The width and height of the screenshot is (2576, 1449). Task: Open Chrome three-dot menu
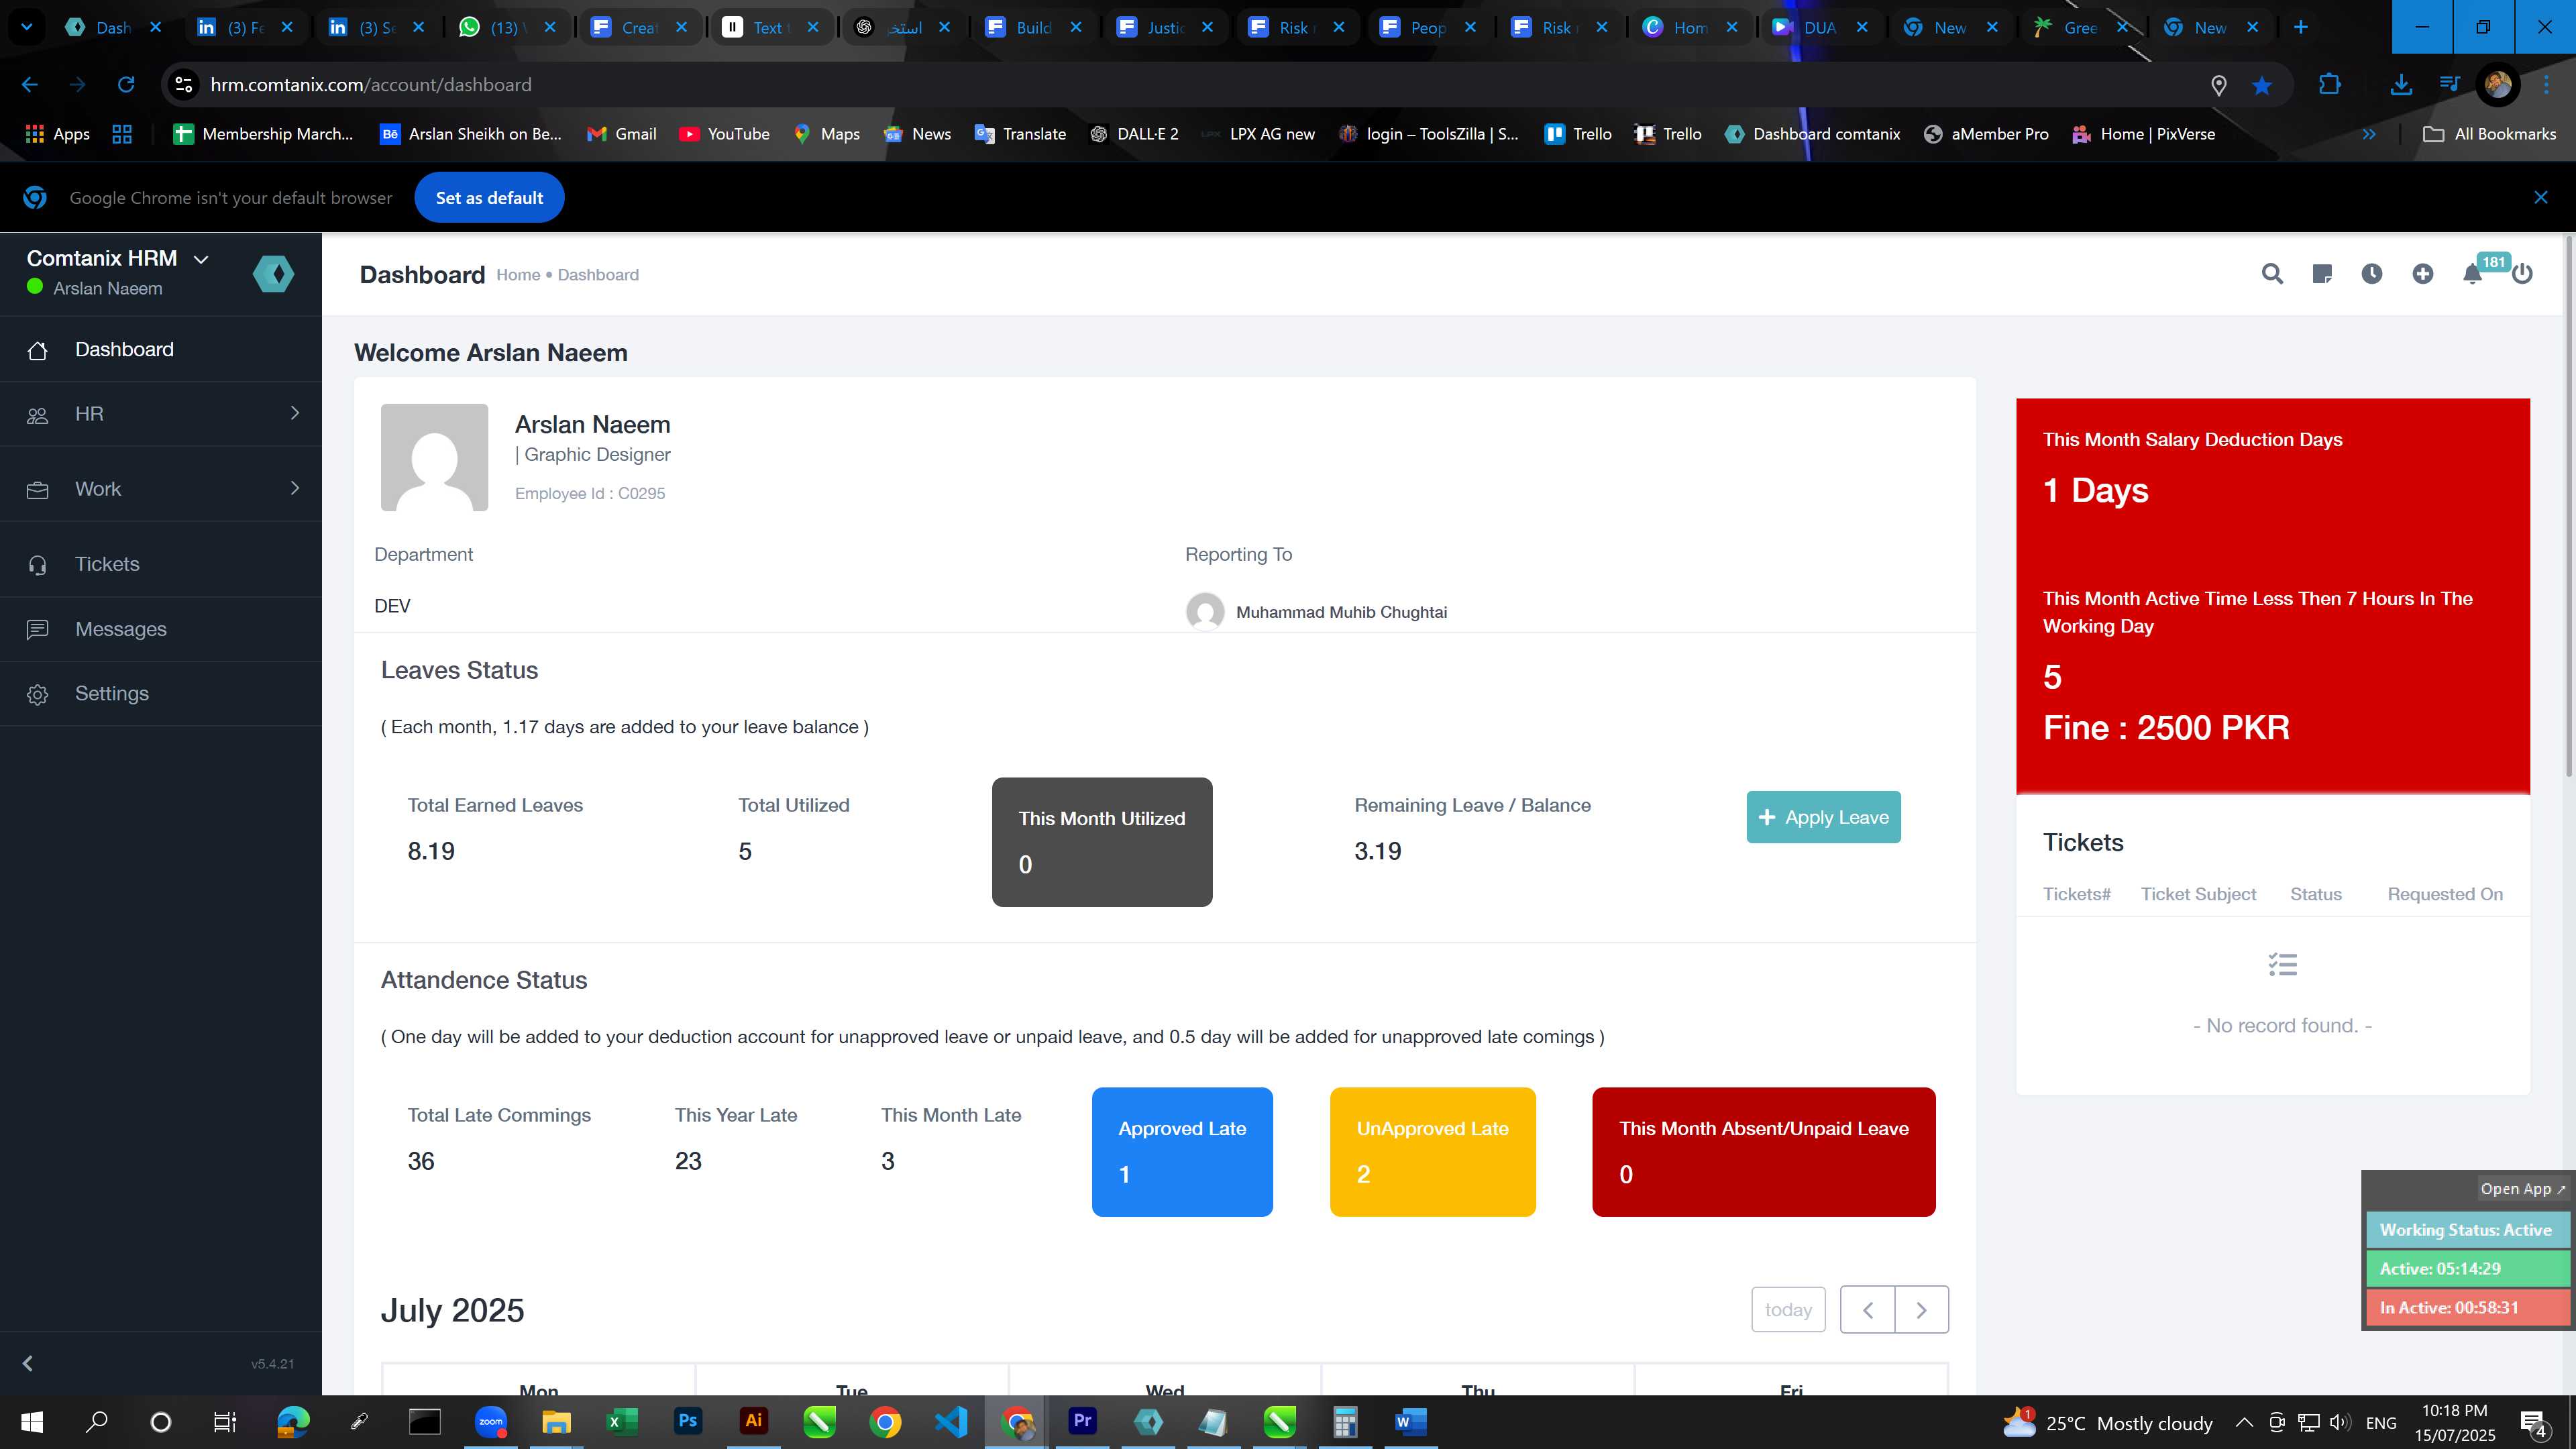(x=2547, y=85)
